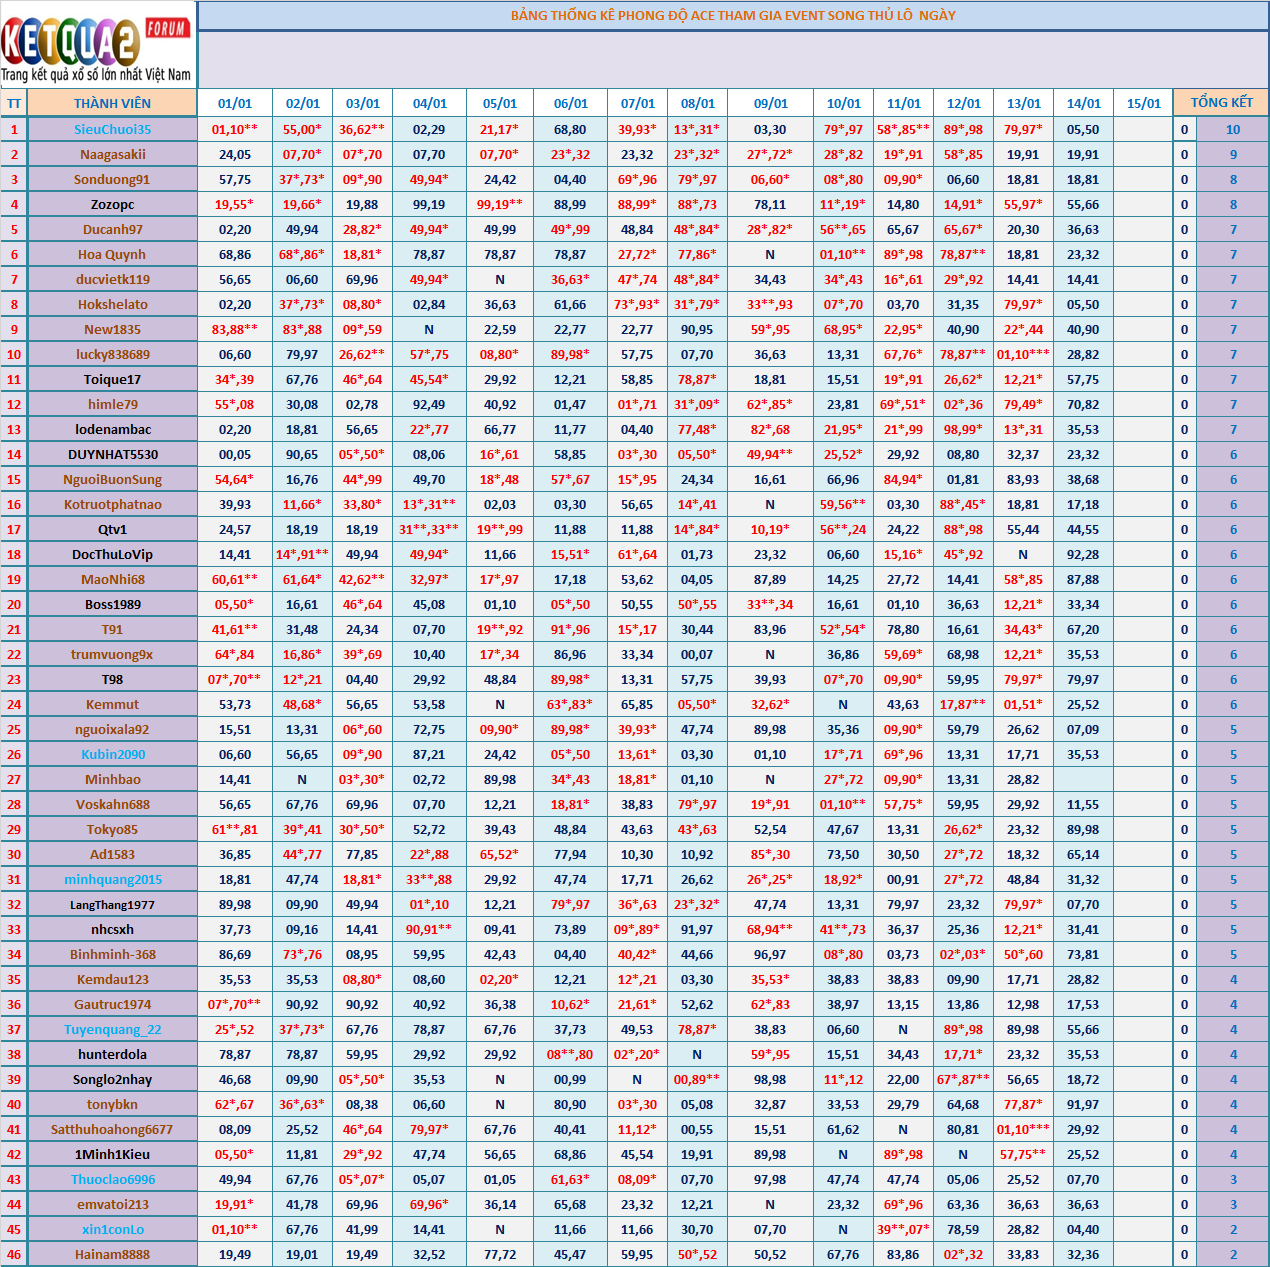Select the 05/01 date column header
The image size is (1270, 1267).
500,103
